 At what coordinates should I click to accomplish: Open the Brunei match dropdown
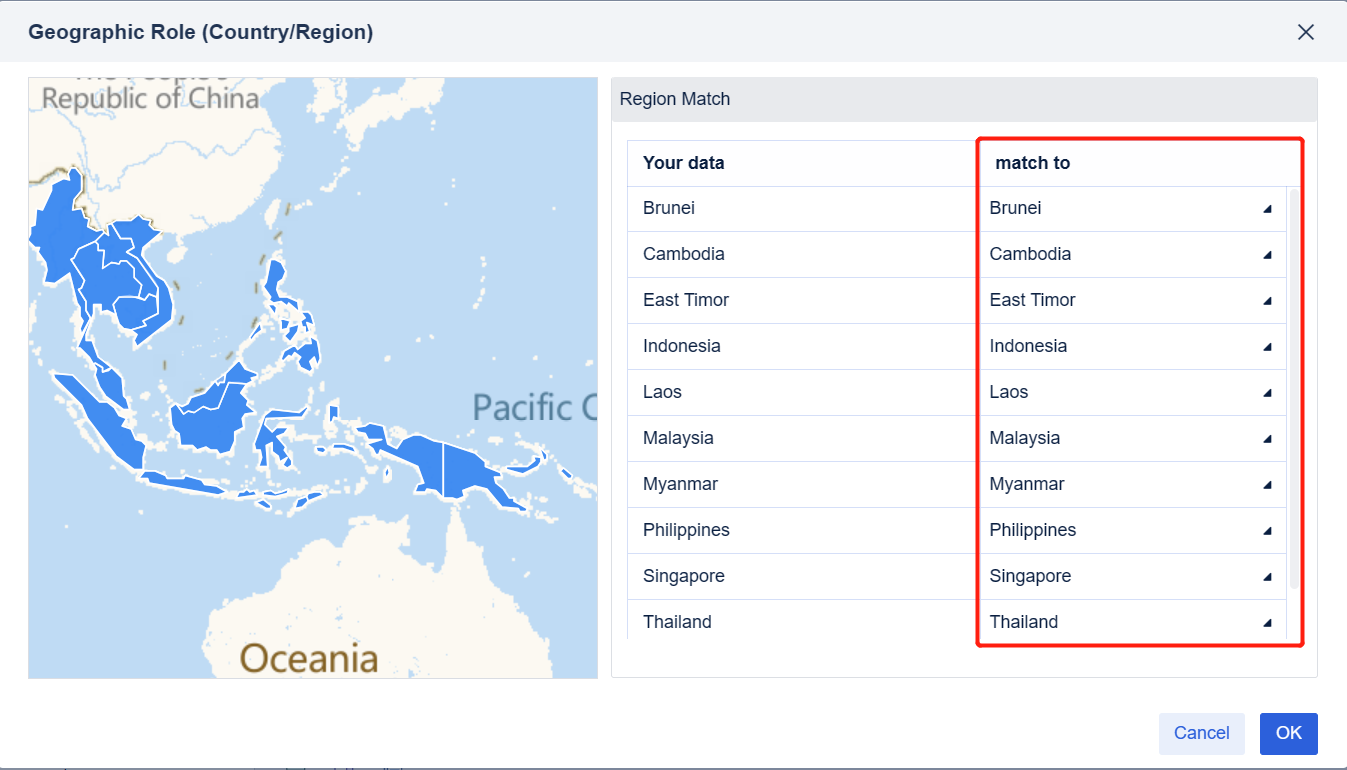(1267, 209)
